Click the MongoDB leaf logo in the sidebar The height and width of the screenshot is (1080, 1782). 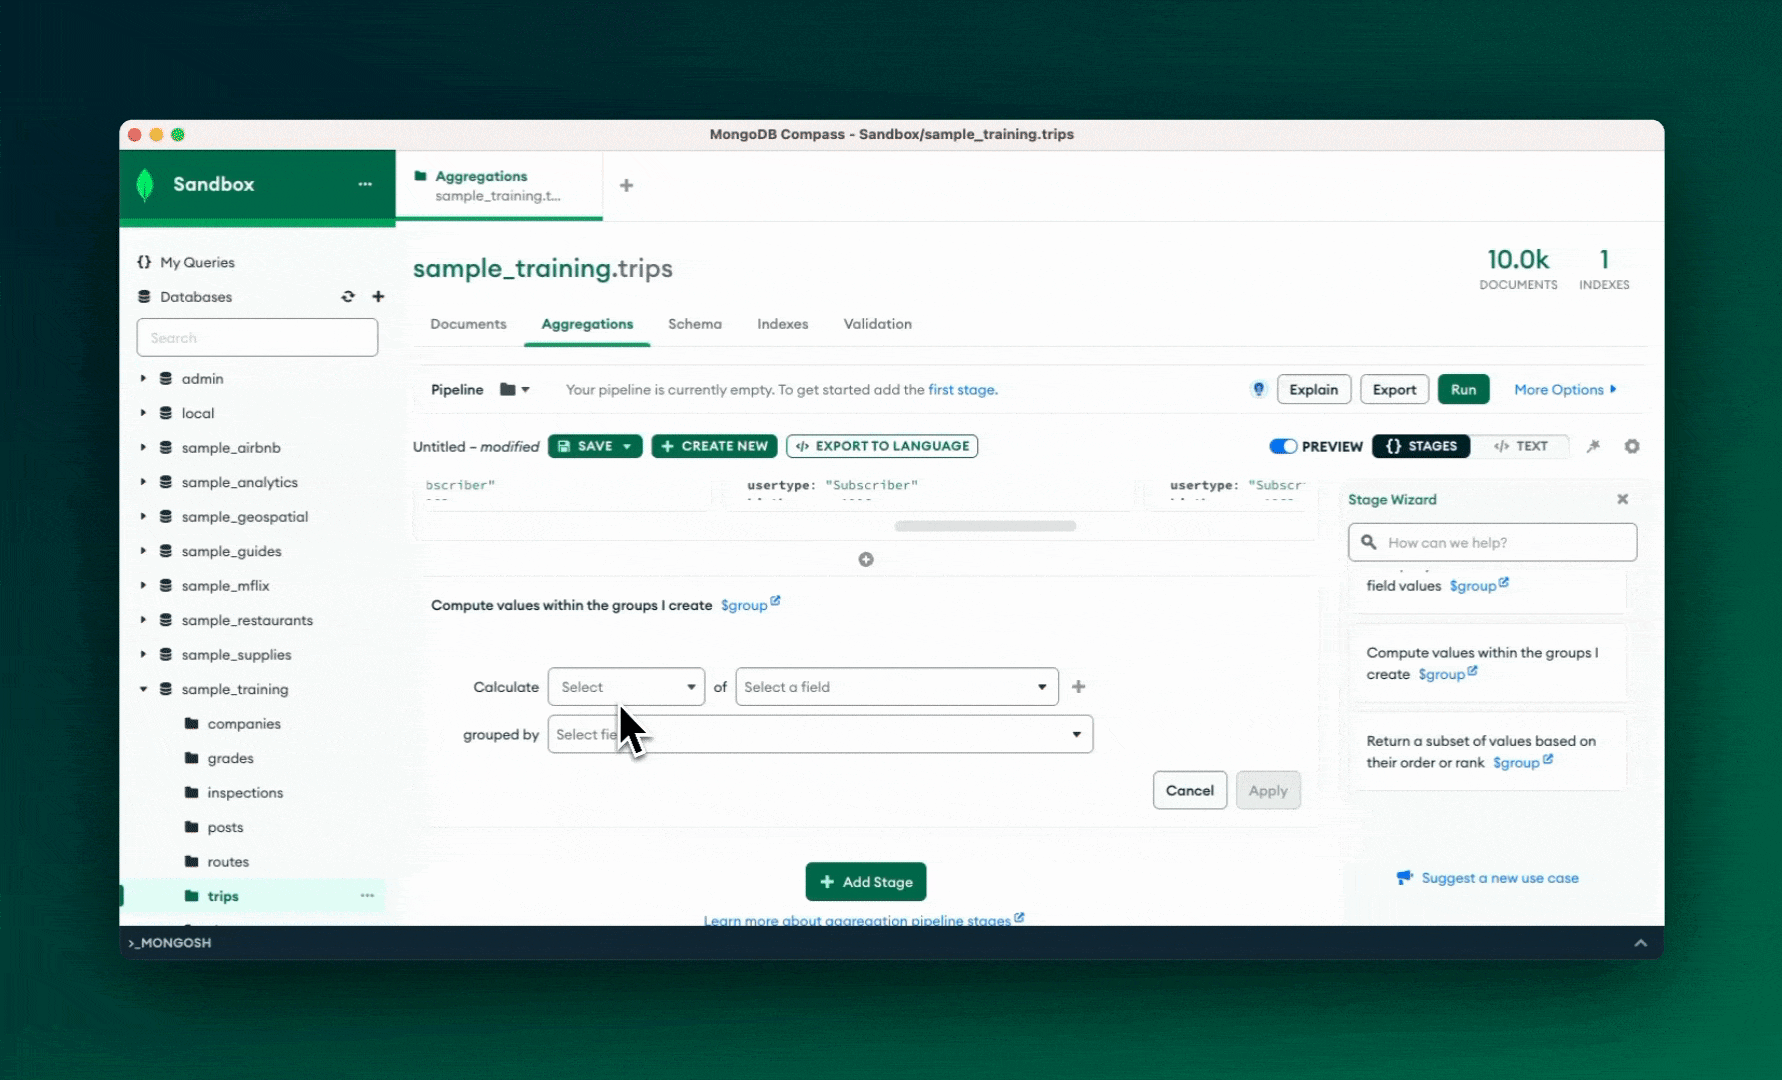(x=146, y=184)
